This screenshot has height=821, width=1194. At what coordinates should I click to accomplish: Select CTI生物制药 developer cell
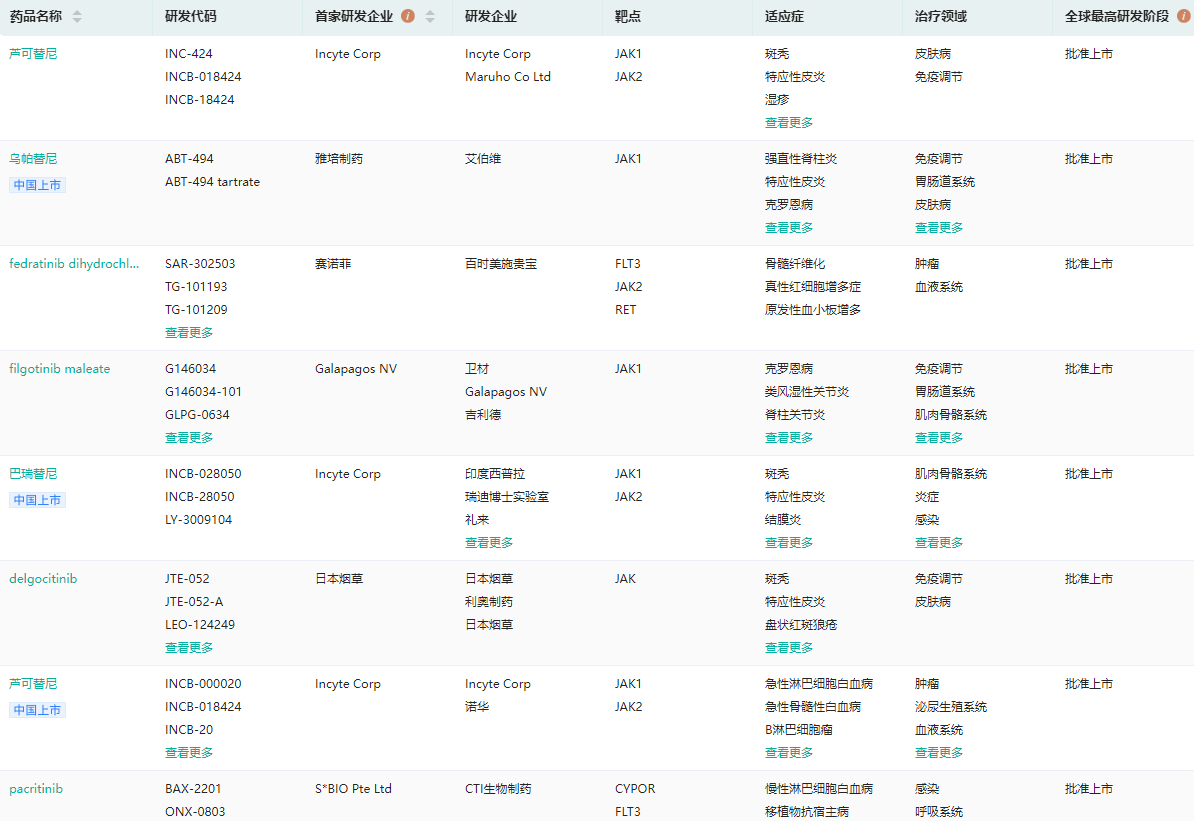(498, 789)
